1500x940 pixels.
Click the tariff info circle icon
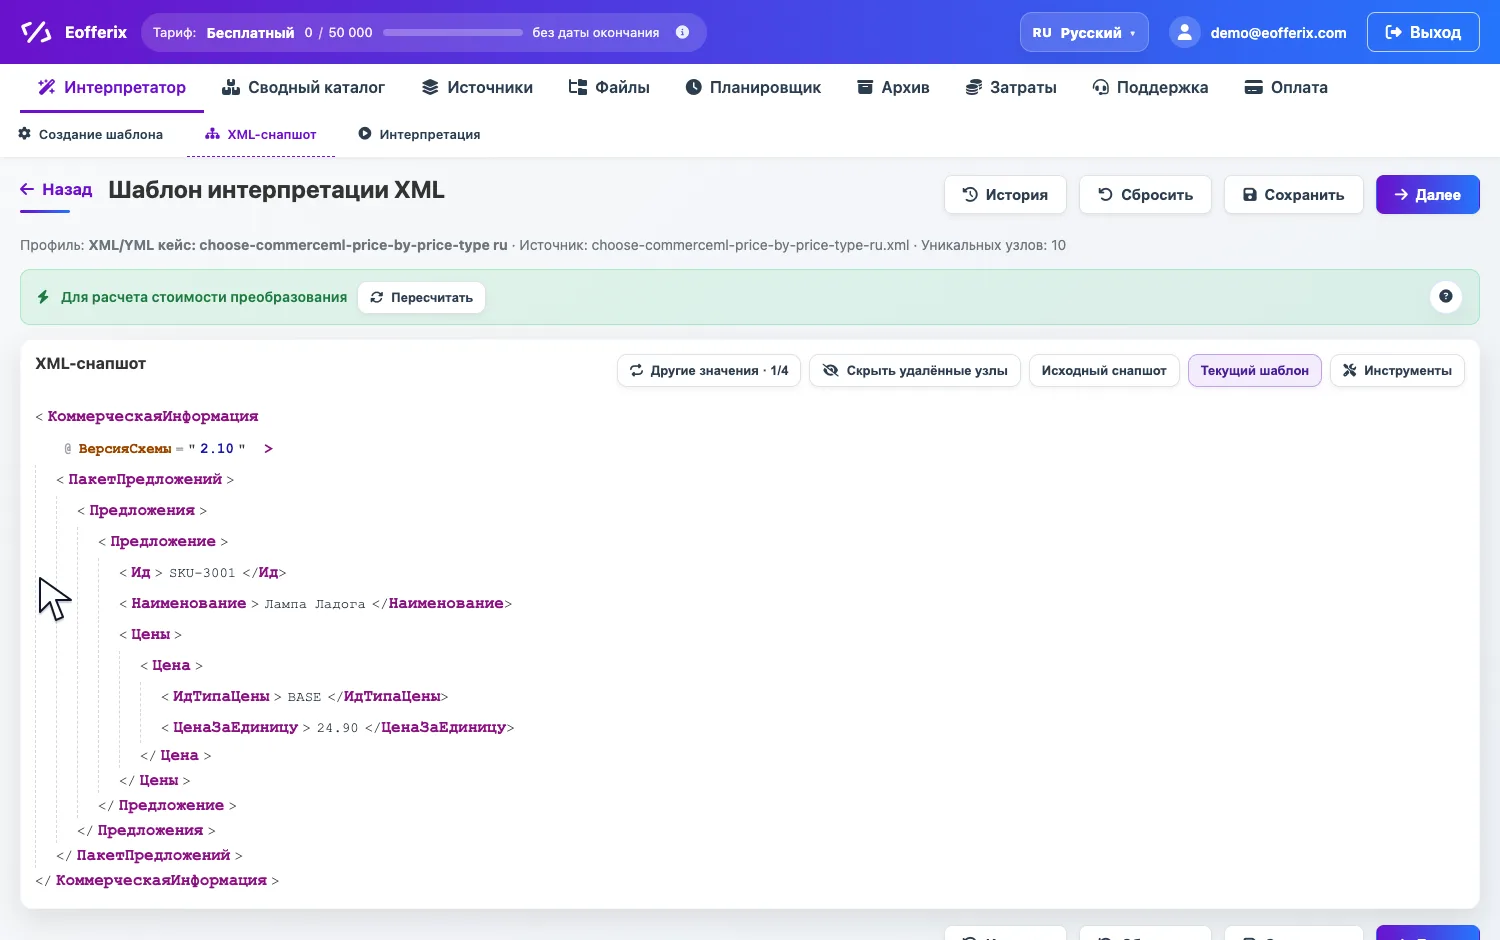682,32
